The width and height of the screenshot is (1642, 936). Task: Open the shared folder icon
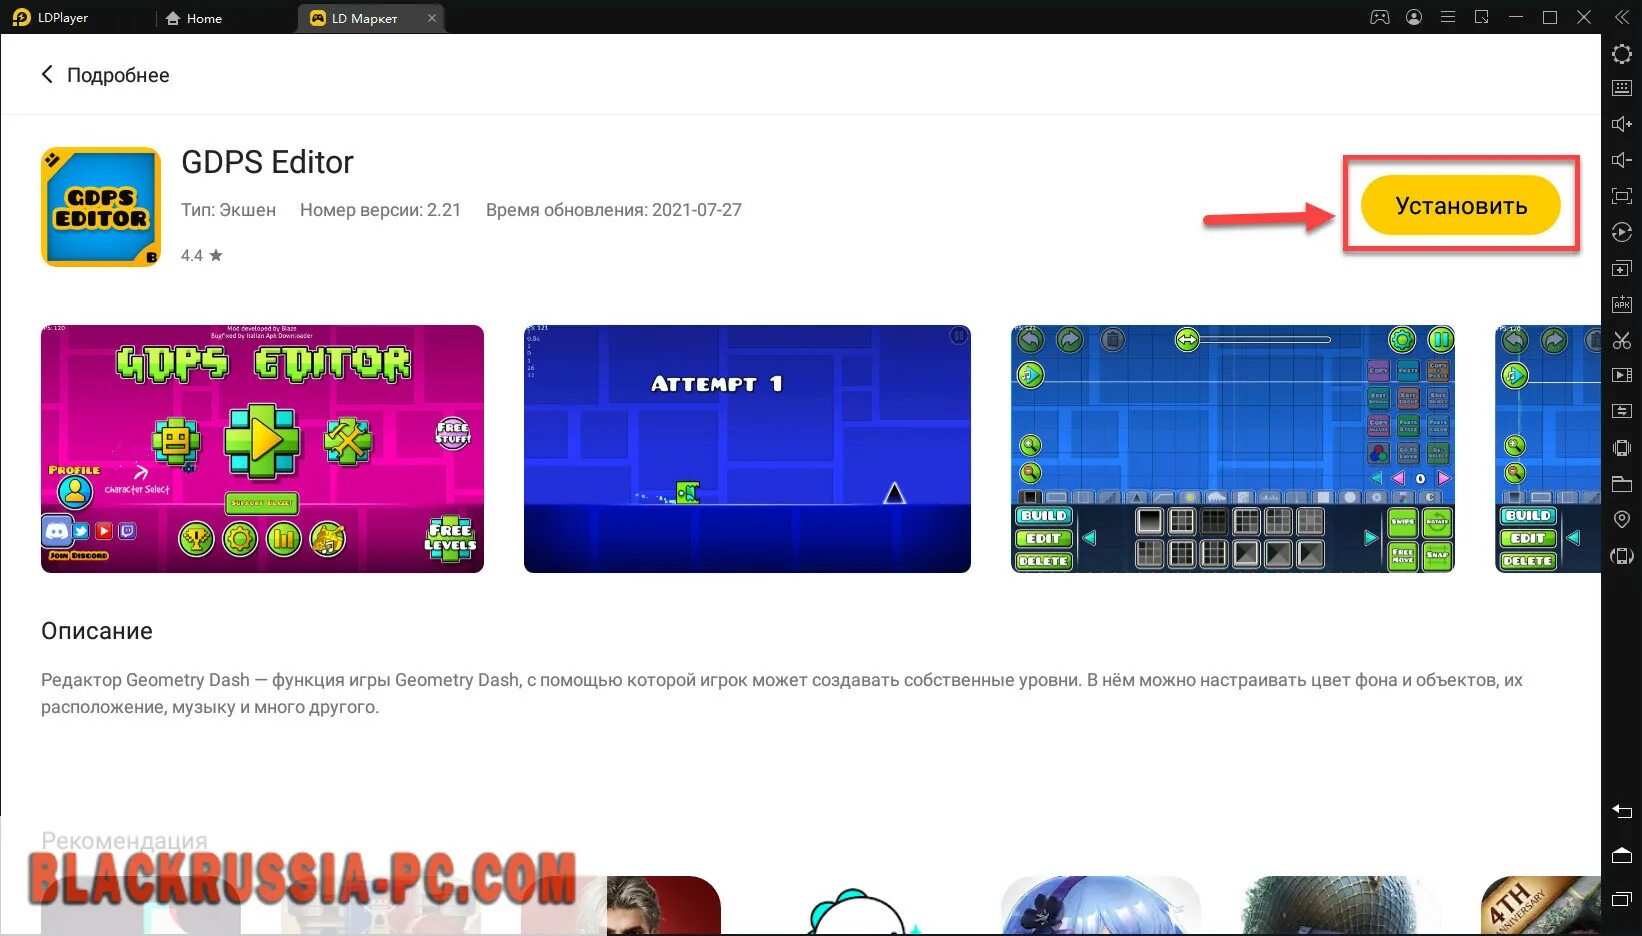1622,484
